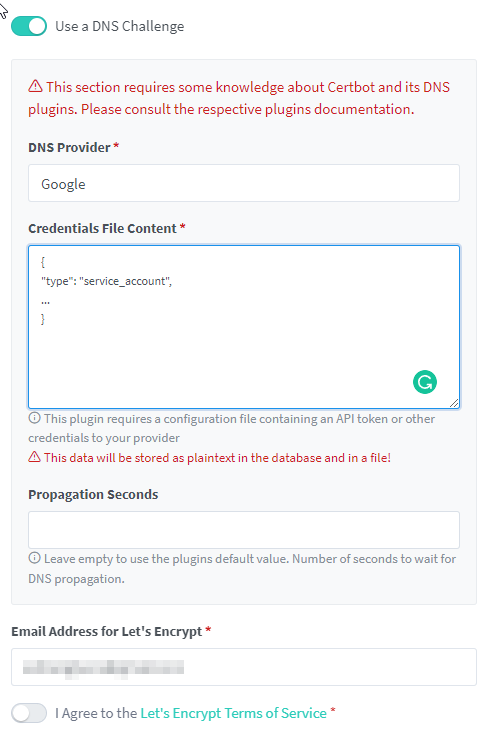
Task: Open Let's Encrypt Terms of Service link
Action: click(x=234, y=713)
